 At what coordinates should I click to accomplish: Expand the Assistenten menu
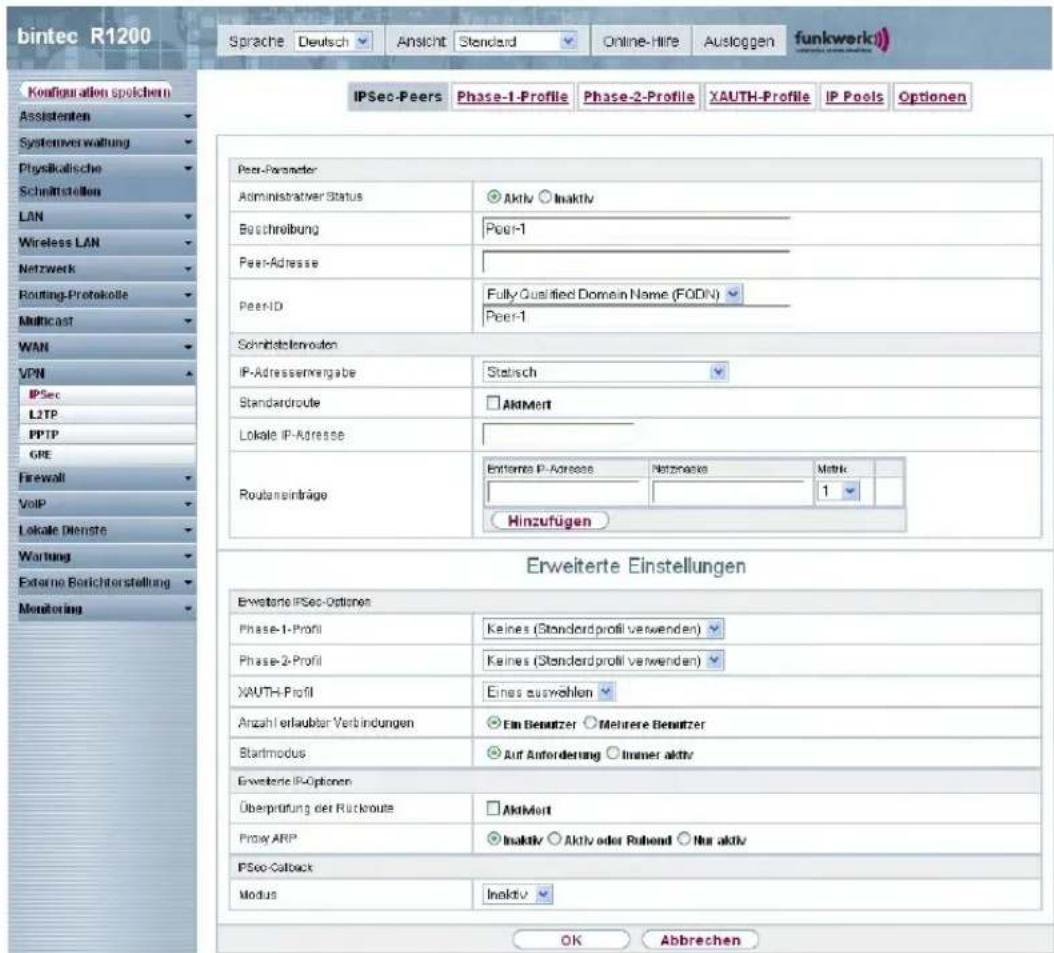click(x=104, y=116)
